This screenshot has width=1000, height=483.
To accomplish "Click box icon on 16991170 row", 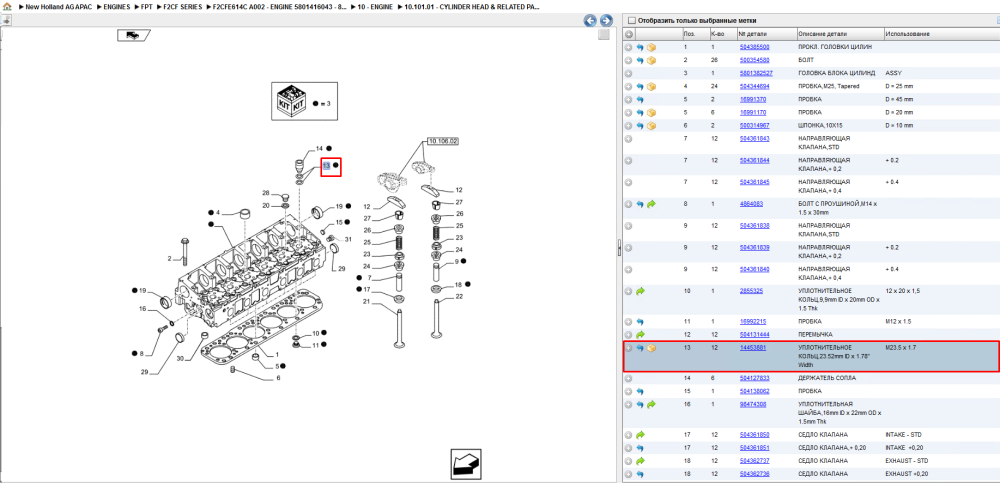I will click(651, 112).
